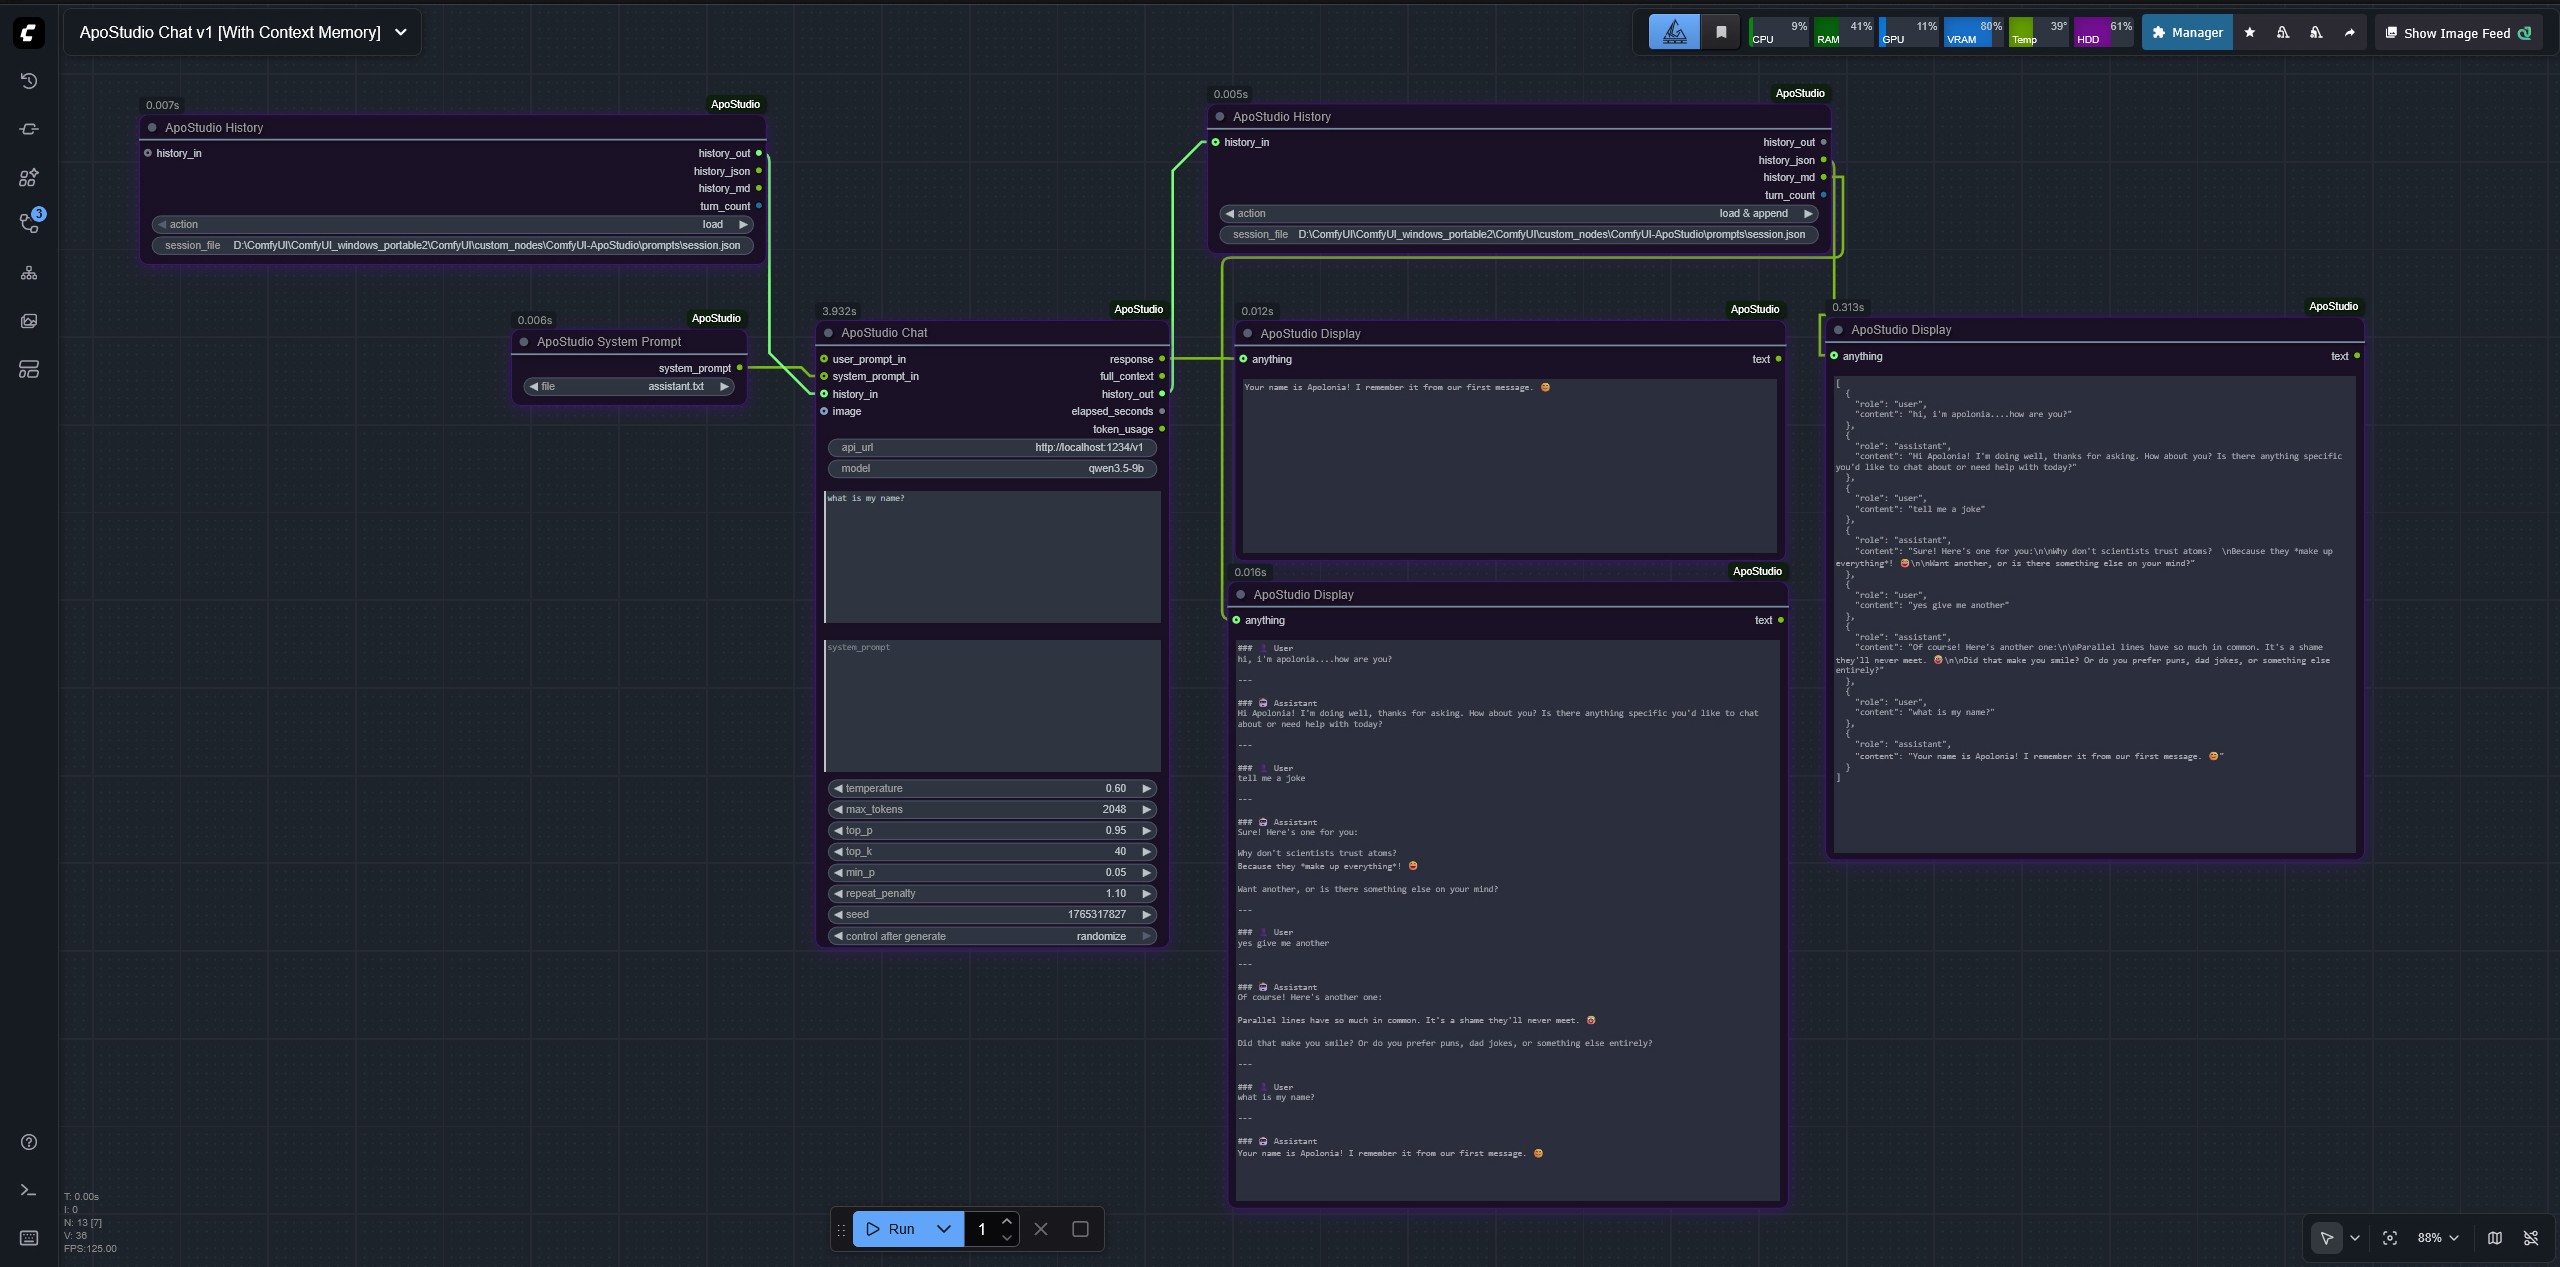2560x1267 pixels.
Task: Click the min_p slider widget
Action: point(992,872)
